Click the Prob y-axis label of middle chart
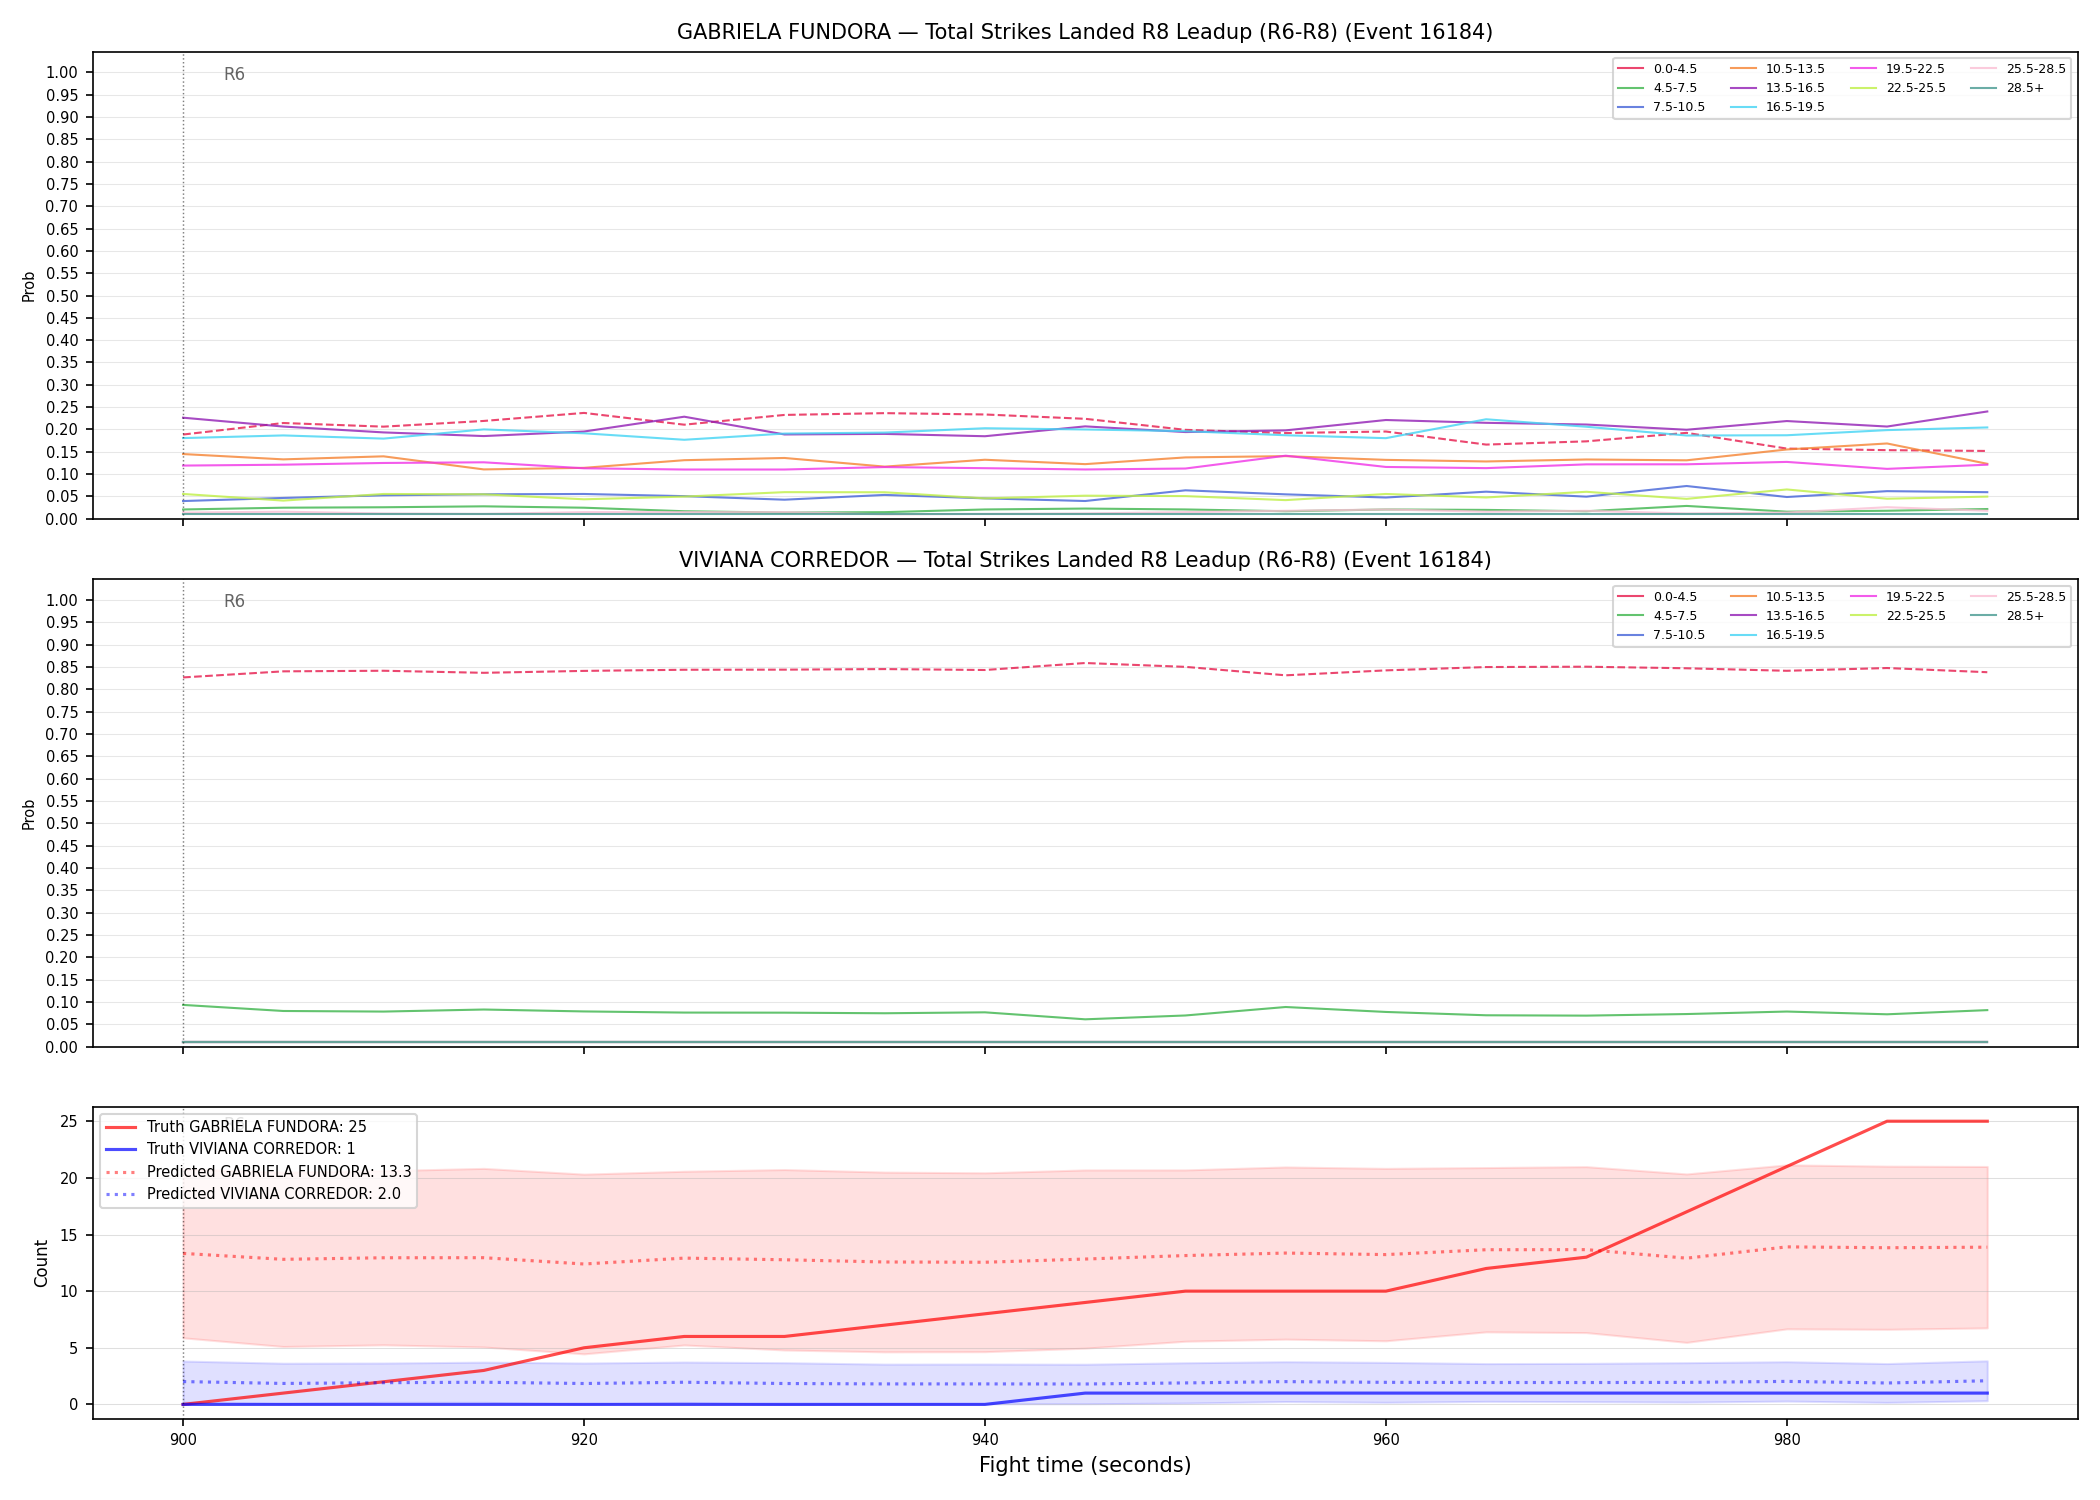Image resolution: width=2100 pixels, height=1500 pixels. [28, 814]
